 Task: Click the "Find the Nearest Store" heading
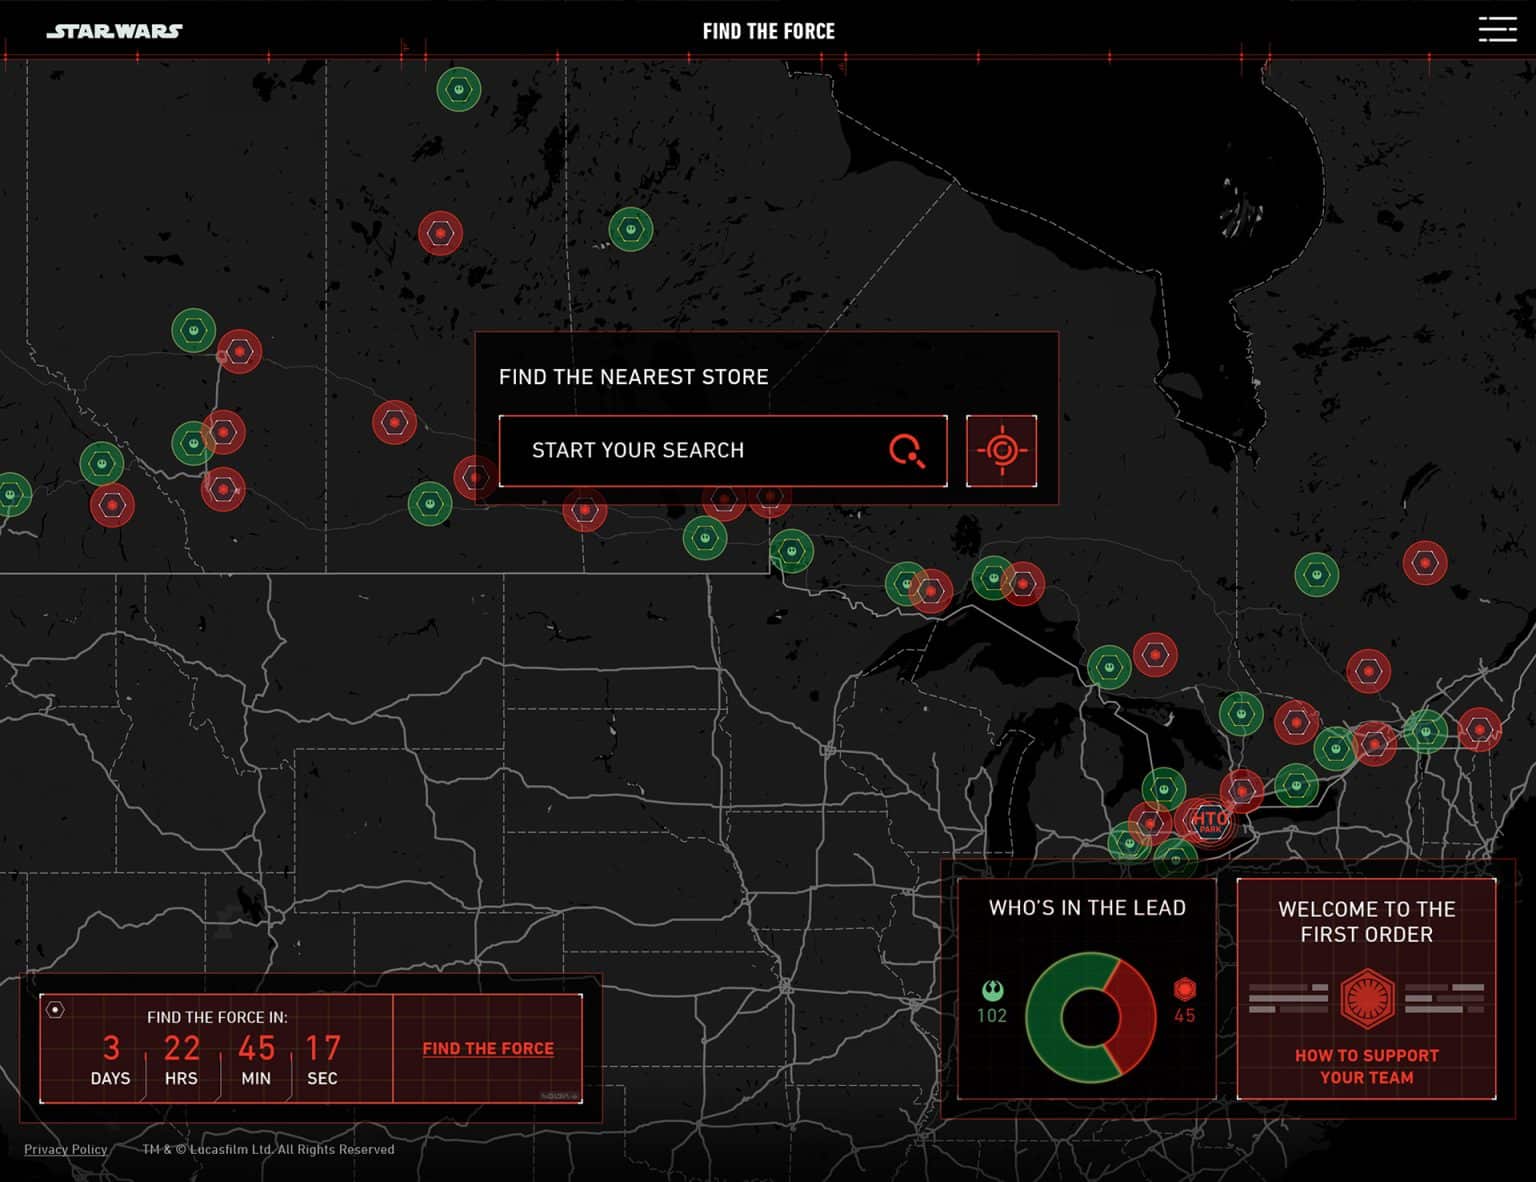point(634,377)
